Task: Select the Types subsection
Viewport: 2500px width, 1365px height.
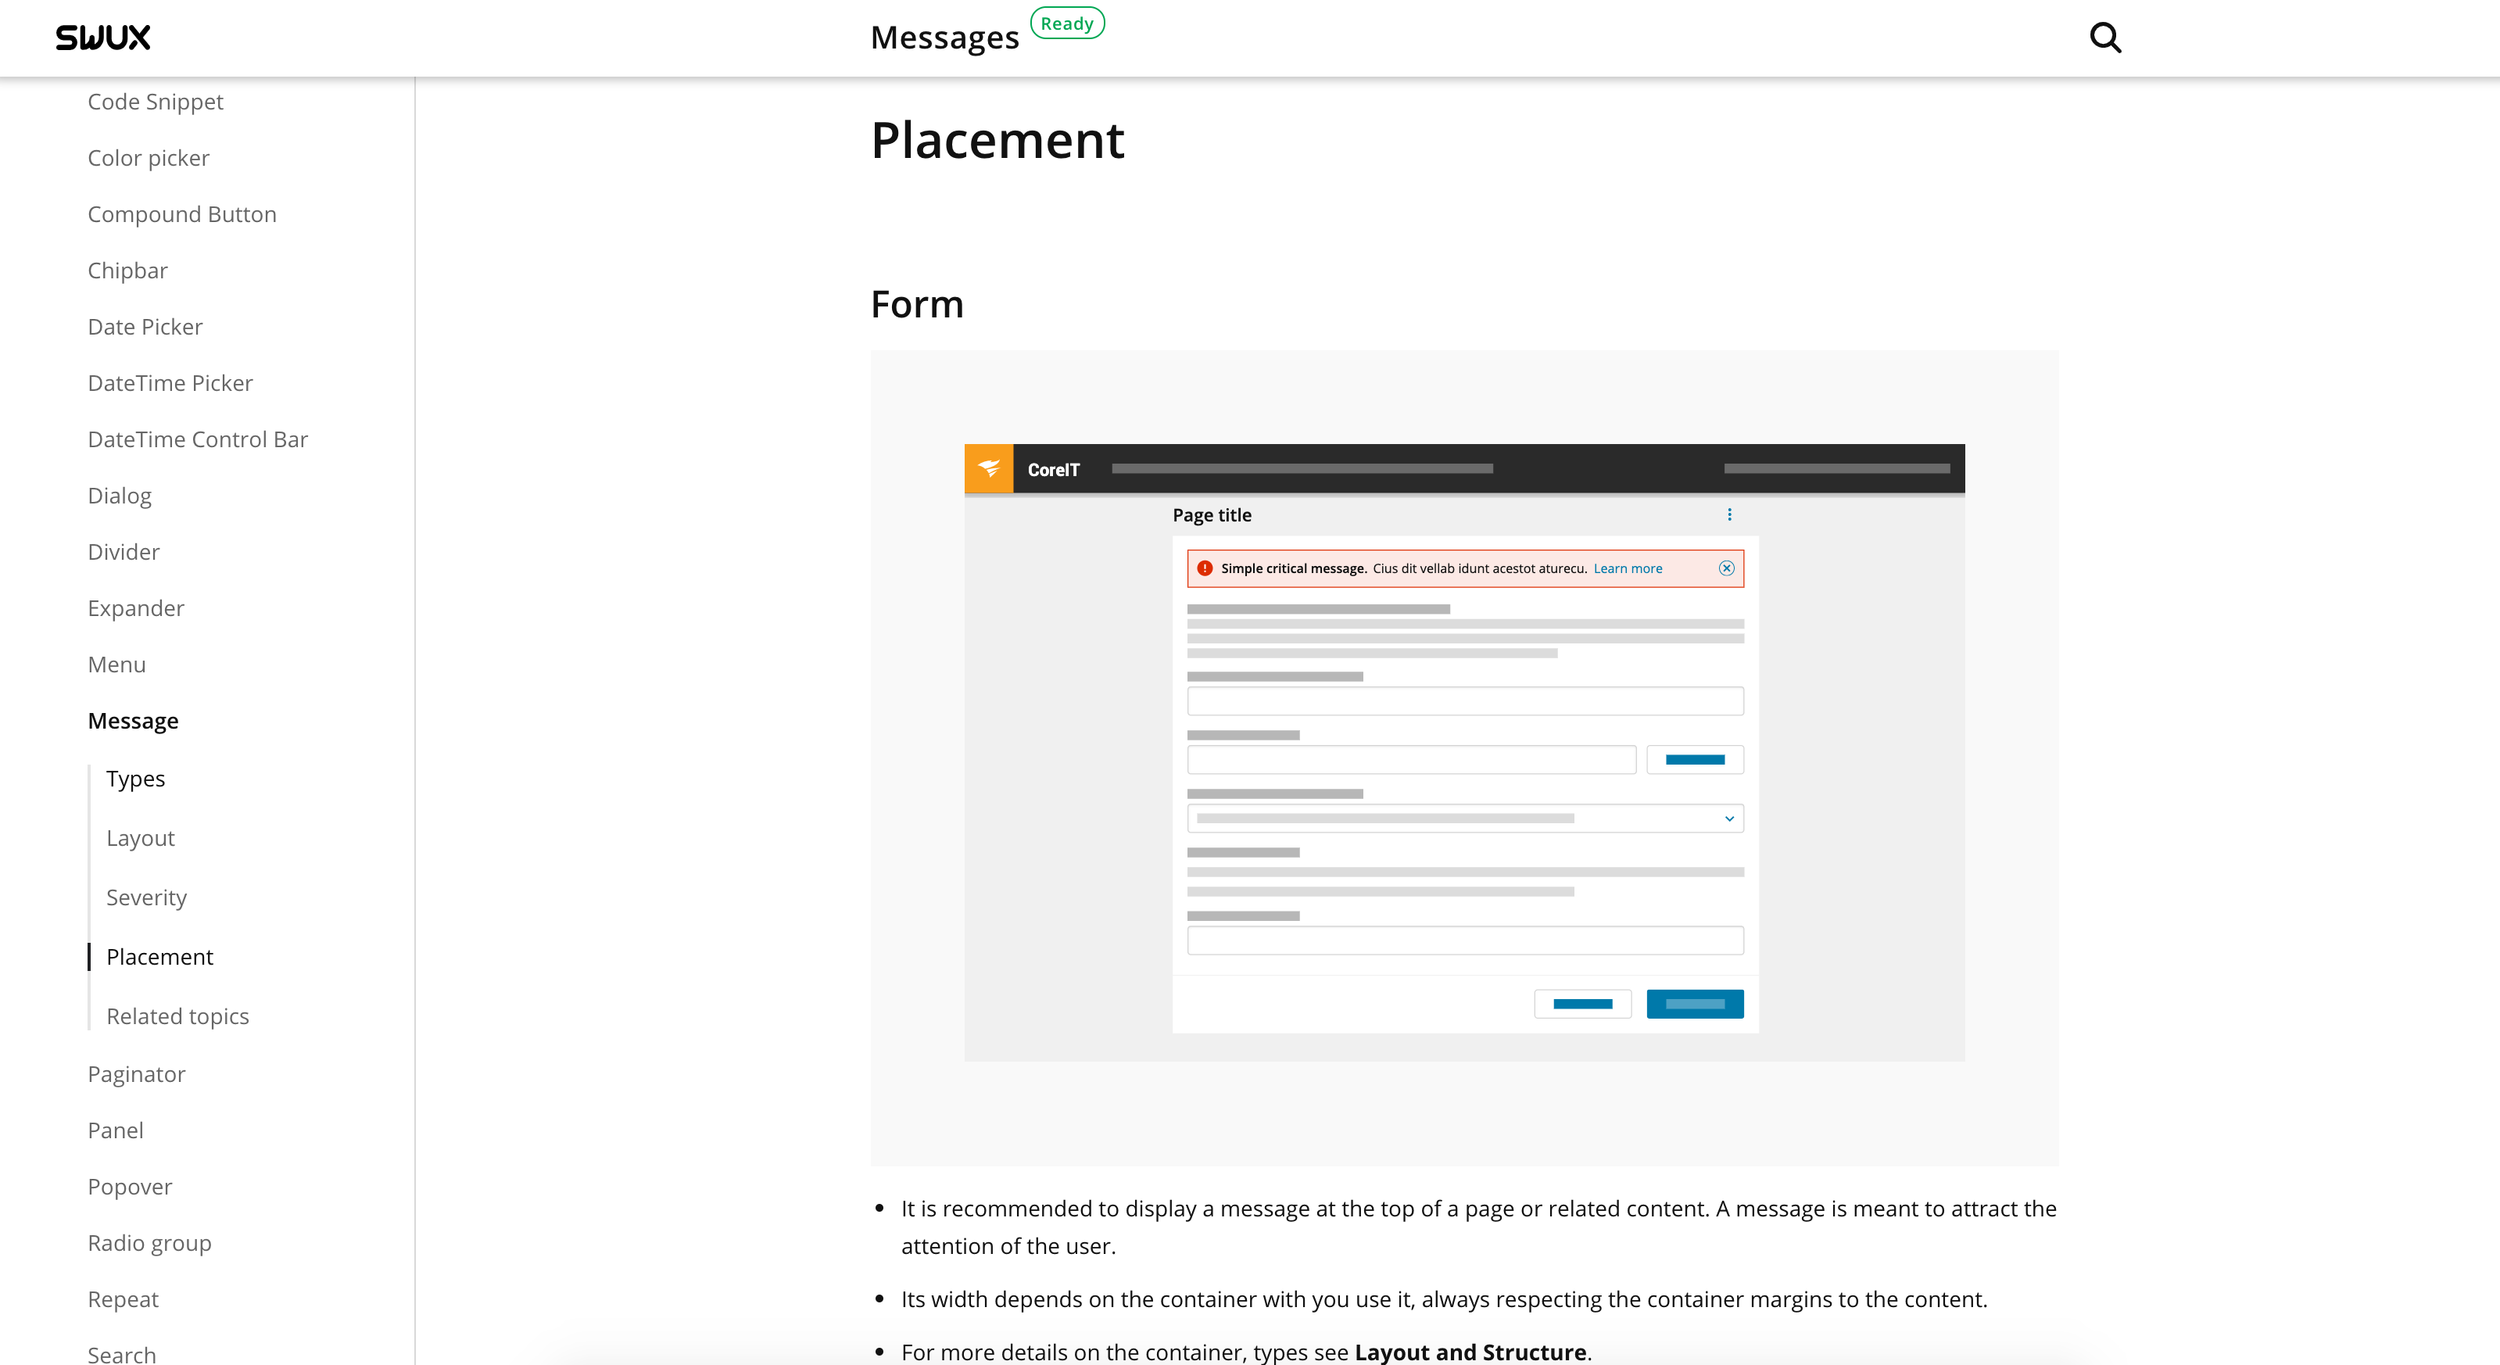Action: 135,779
